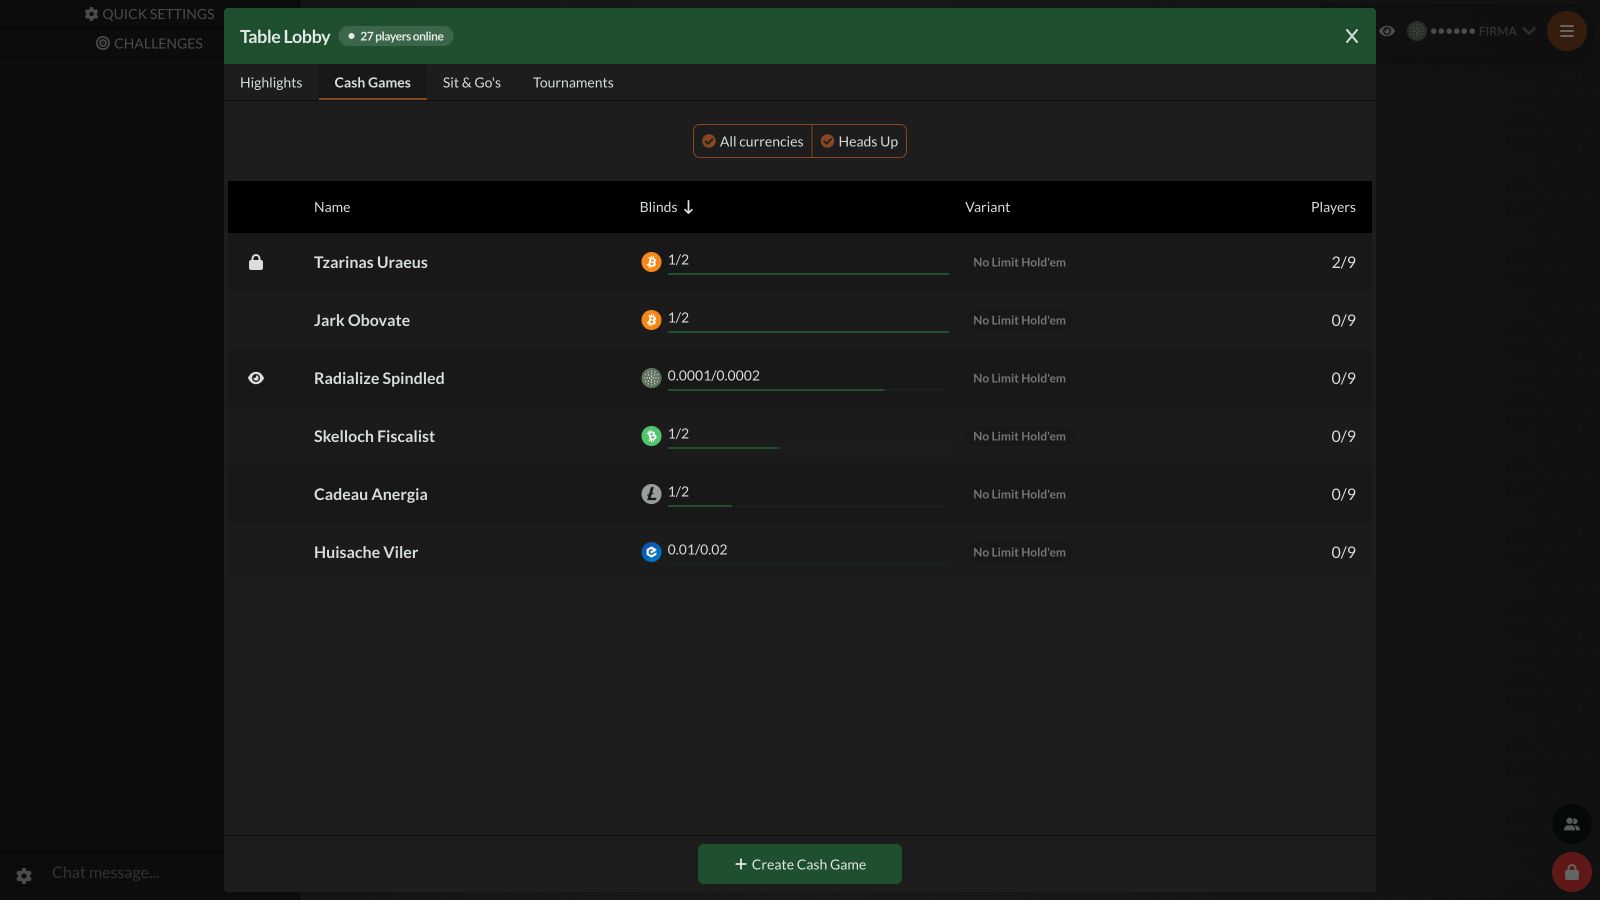Close the Table Lobby dialog
Image resolution: width=1600 pixels, height=900 pixels.
click(1352, 36)
